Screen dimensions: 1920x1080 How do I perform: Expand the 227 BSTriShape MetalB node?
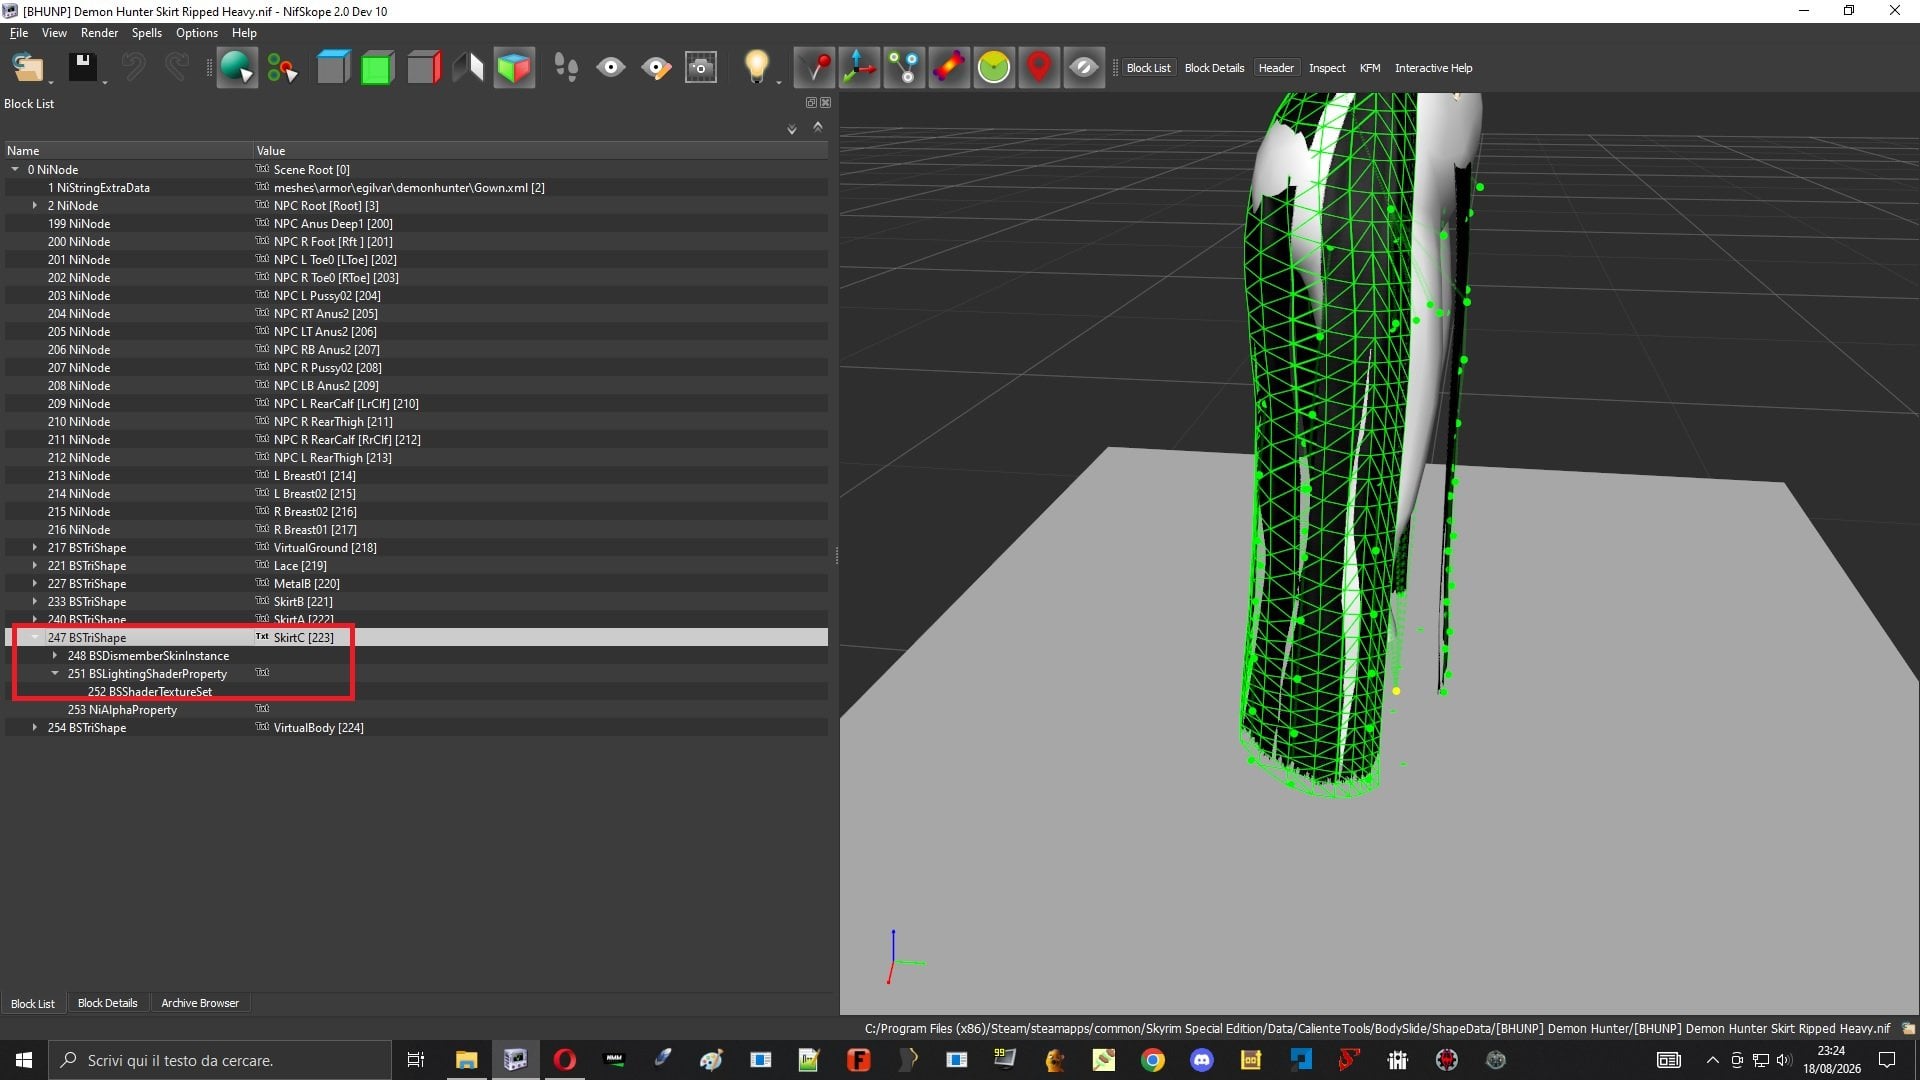coord(35,584)
